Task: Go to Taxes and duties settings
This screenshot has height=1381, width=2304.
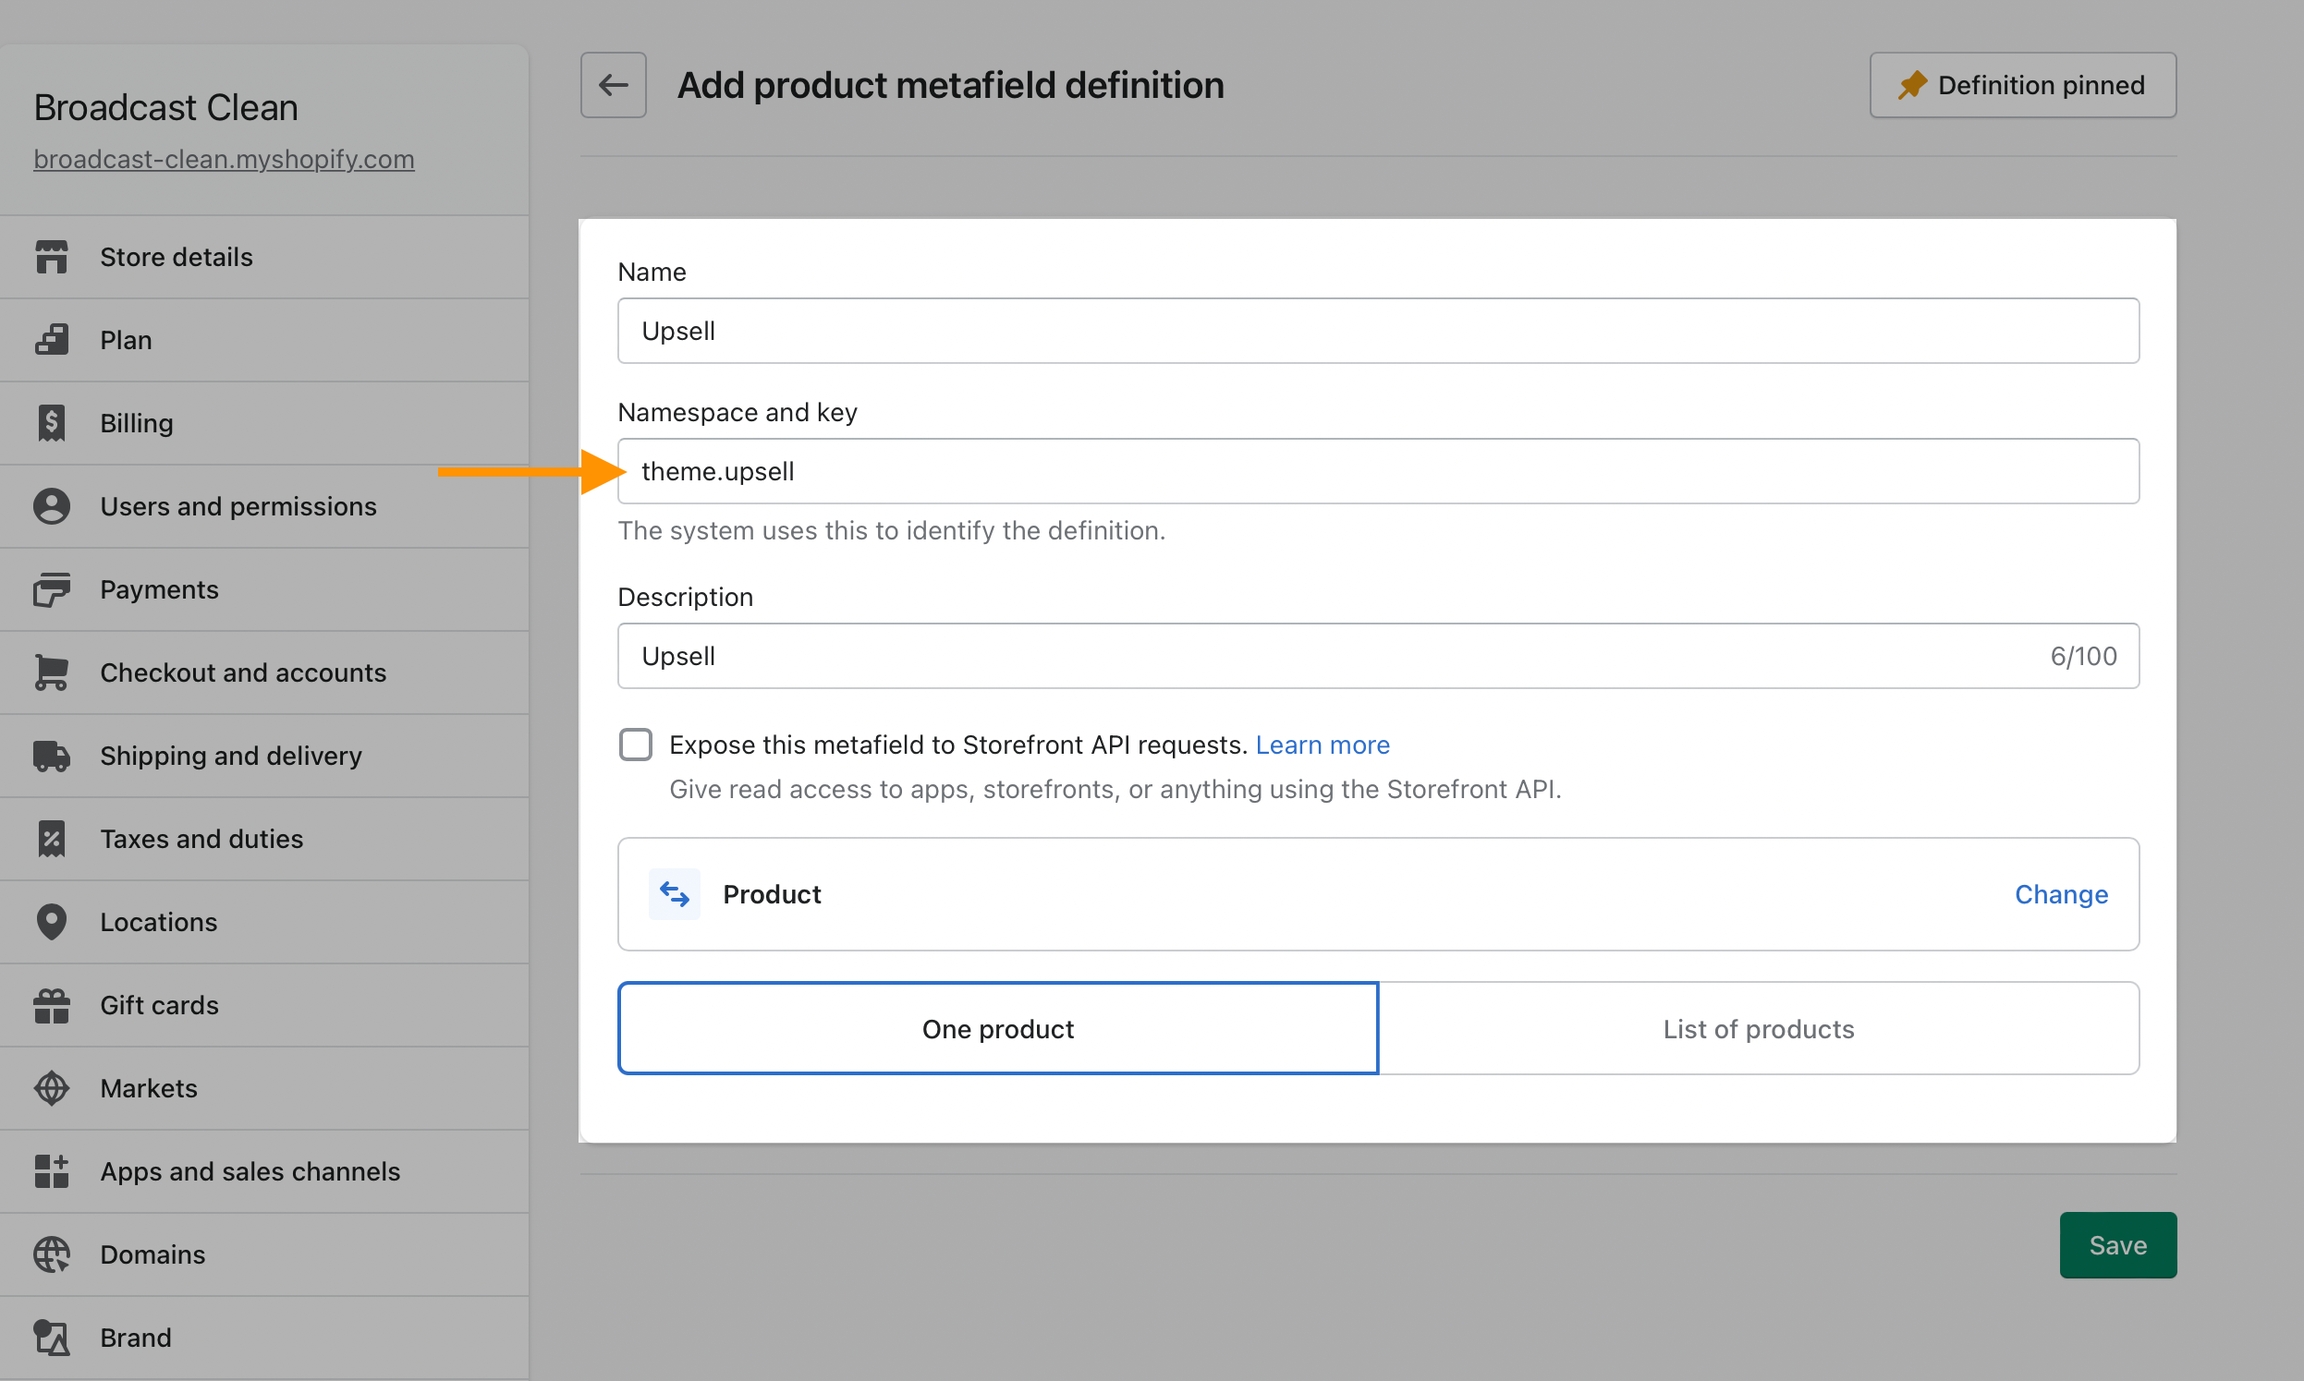Action: click(x=201, y=839)
